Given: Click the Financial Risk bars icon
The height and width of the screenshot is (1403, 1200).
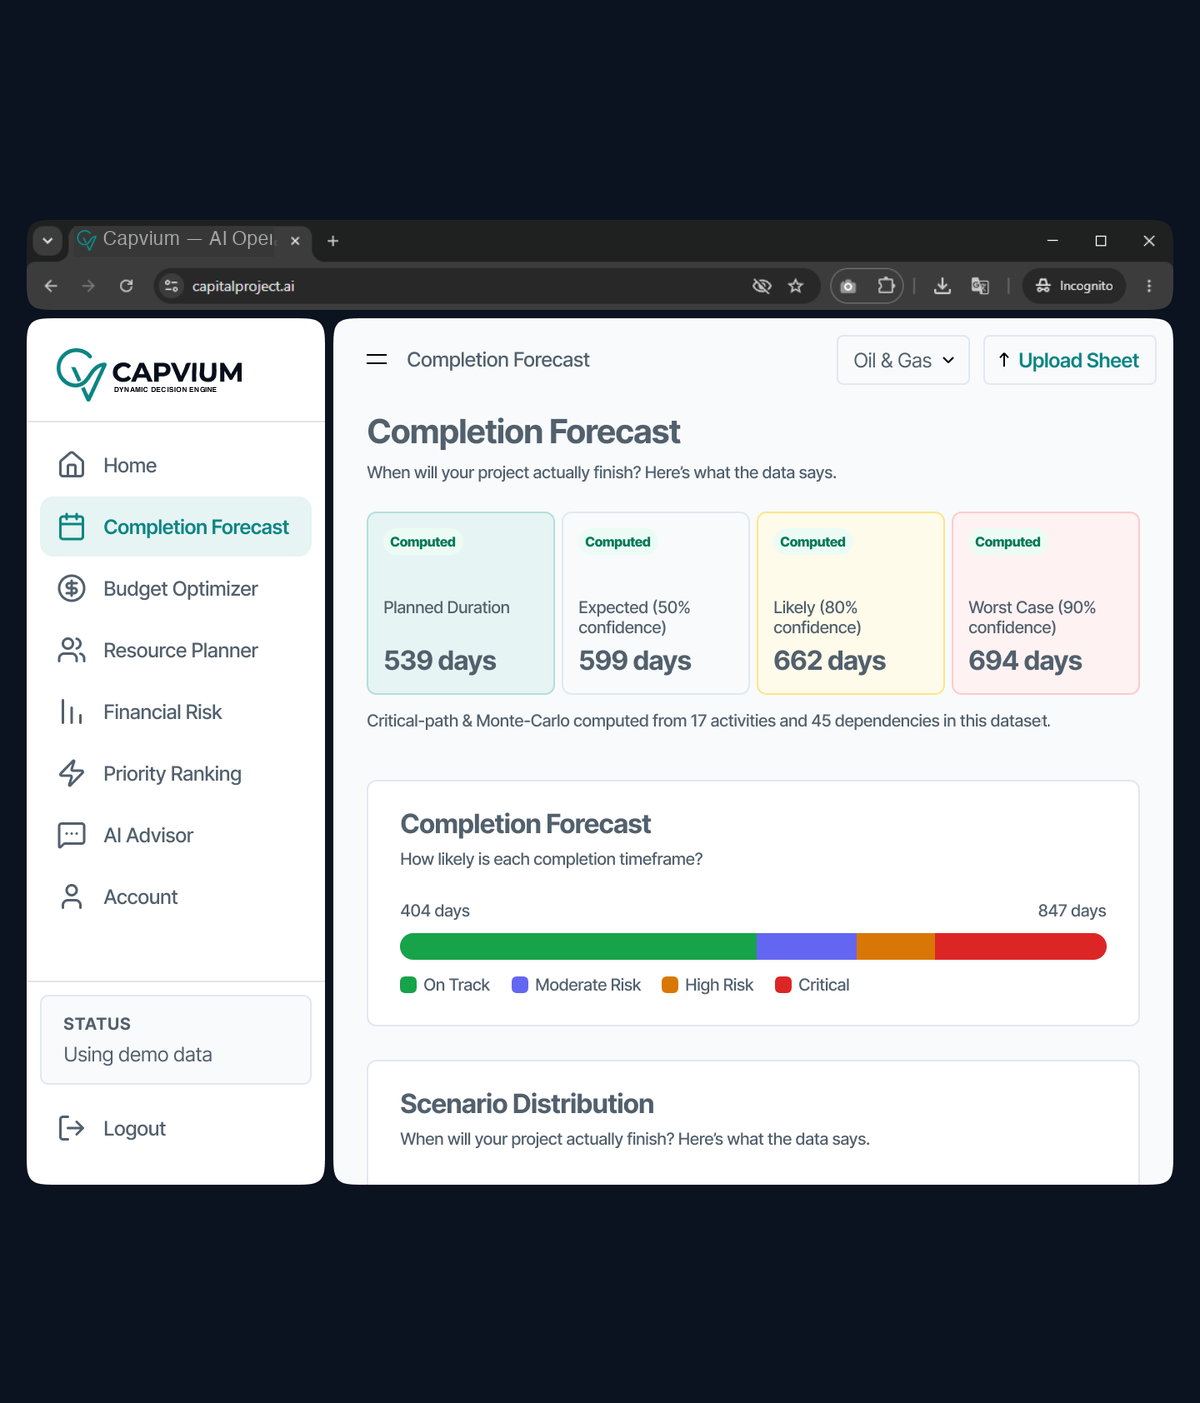Looking at the screenshot, I should tap(72, 712).
